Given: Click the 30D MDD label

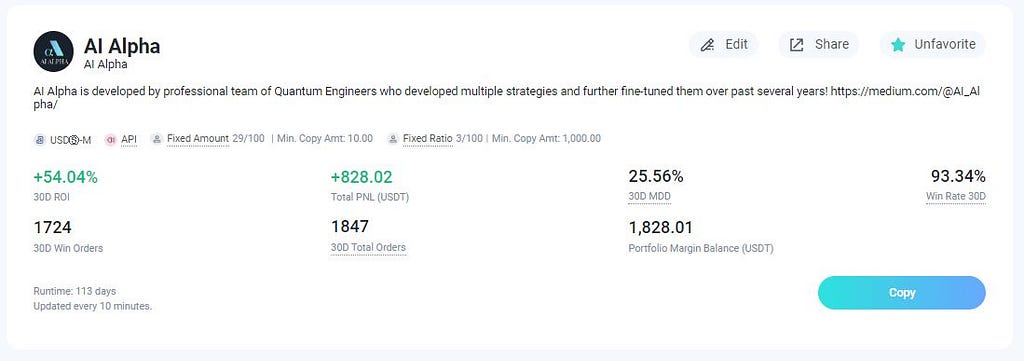Looking at the screenshot, I should point(649,196).
